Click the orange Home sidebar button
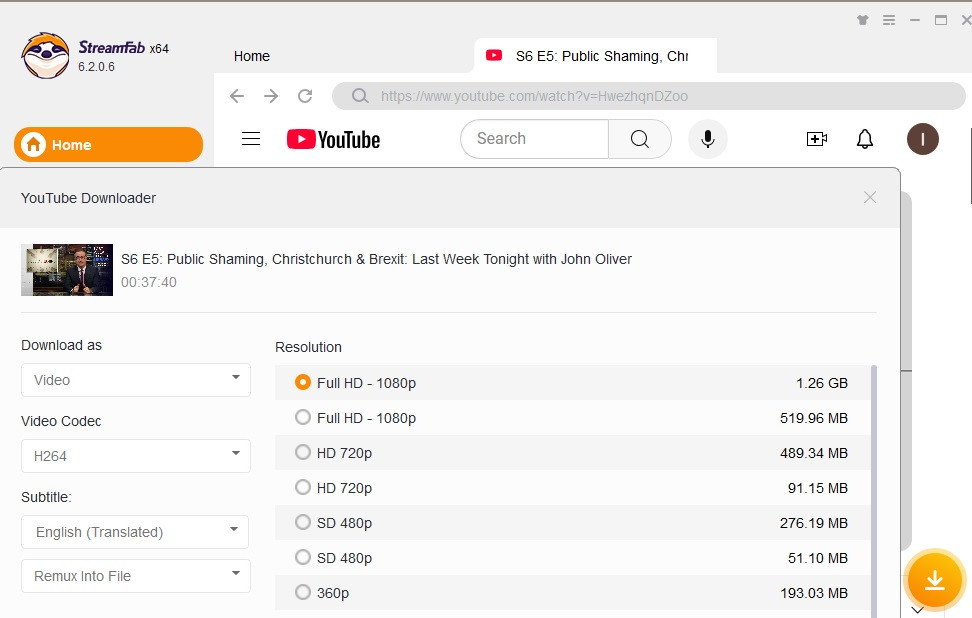 point(108,144)
